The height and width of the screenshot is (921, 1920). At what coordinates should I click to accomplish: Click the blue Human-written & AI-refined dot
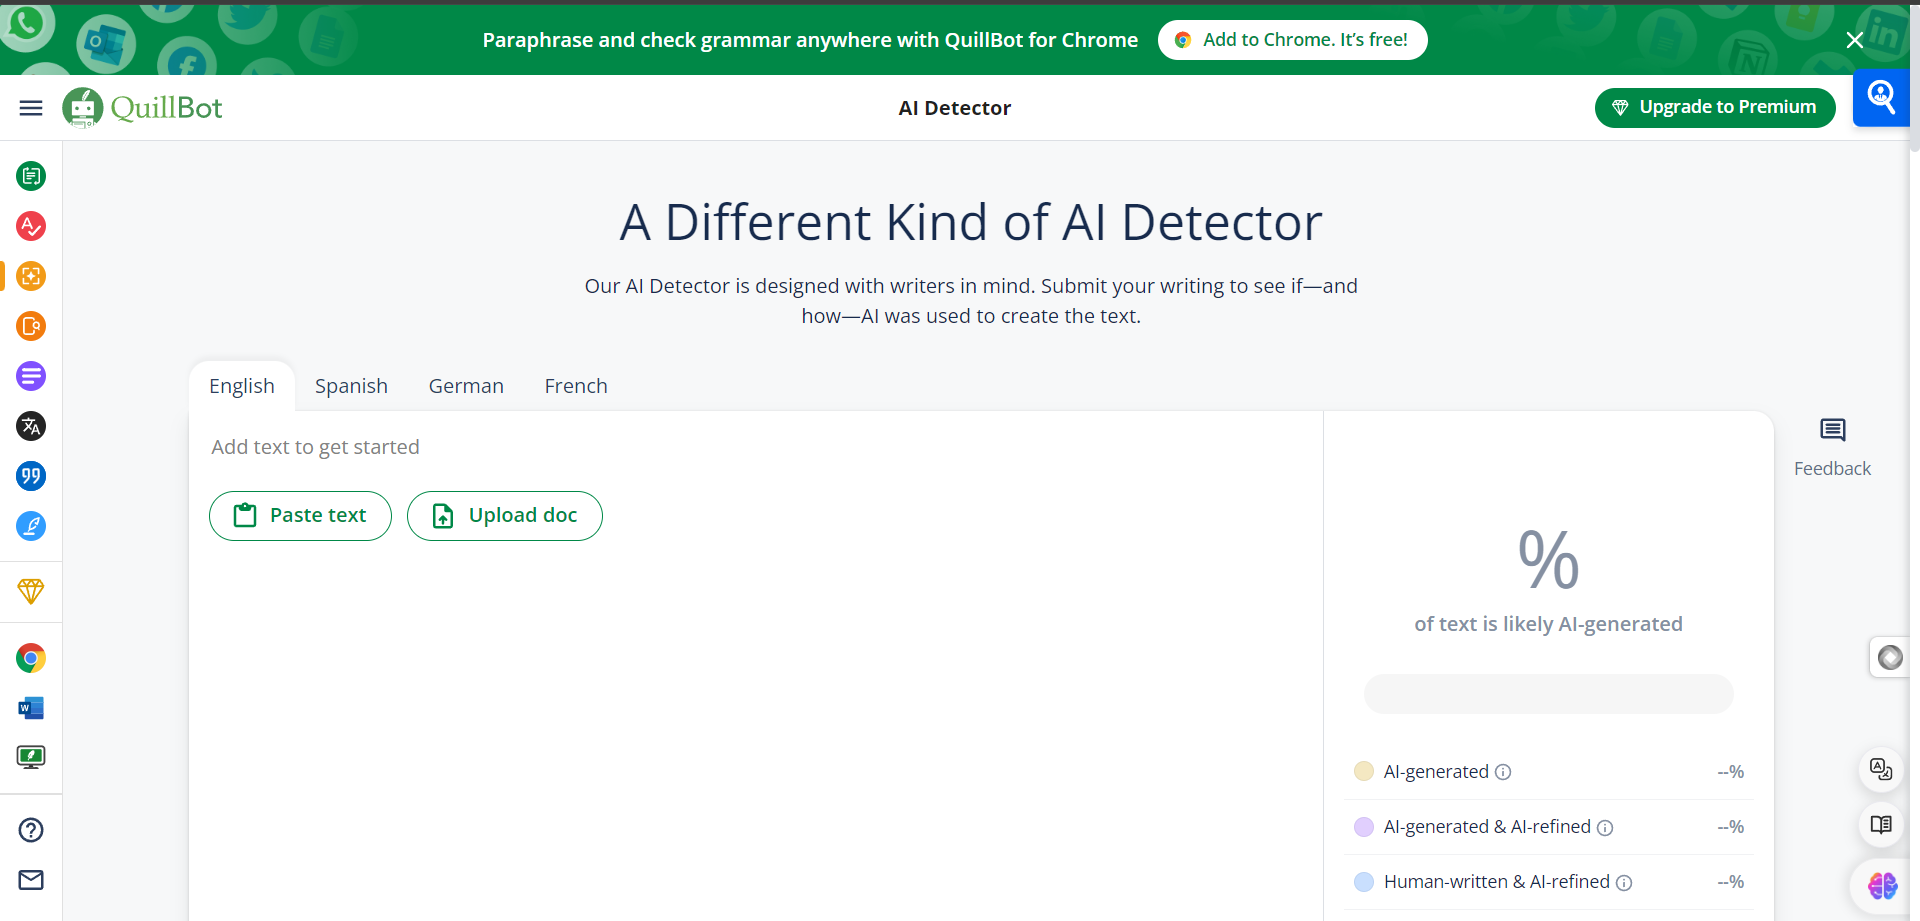1364,882
